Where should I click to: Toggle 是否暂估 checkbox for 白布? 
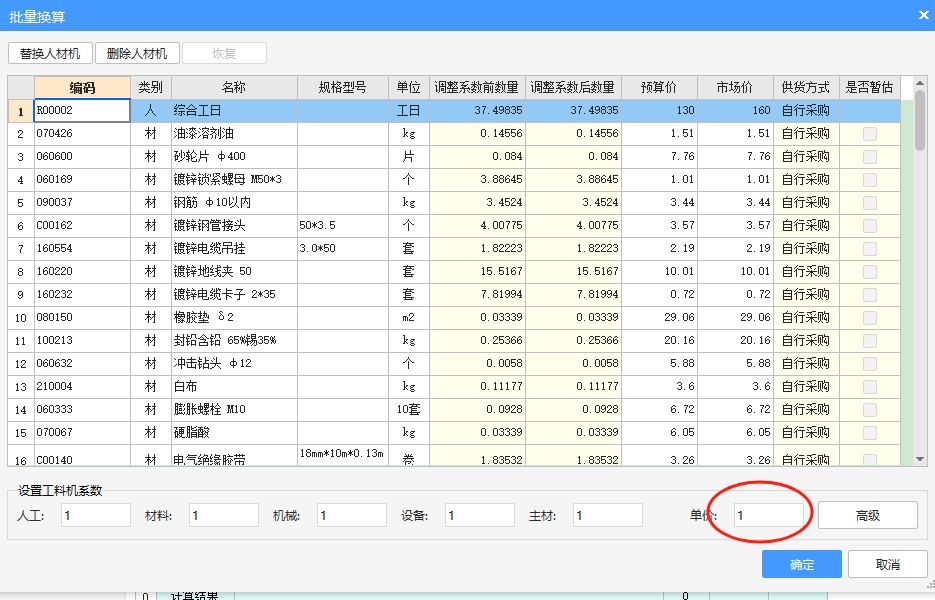[870, 386]
